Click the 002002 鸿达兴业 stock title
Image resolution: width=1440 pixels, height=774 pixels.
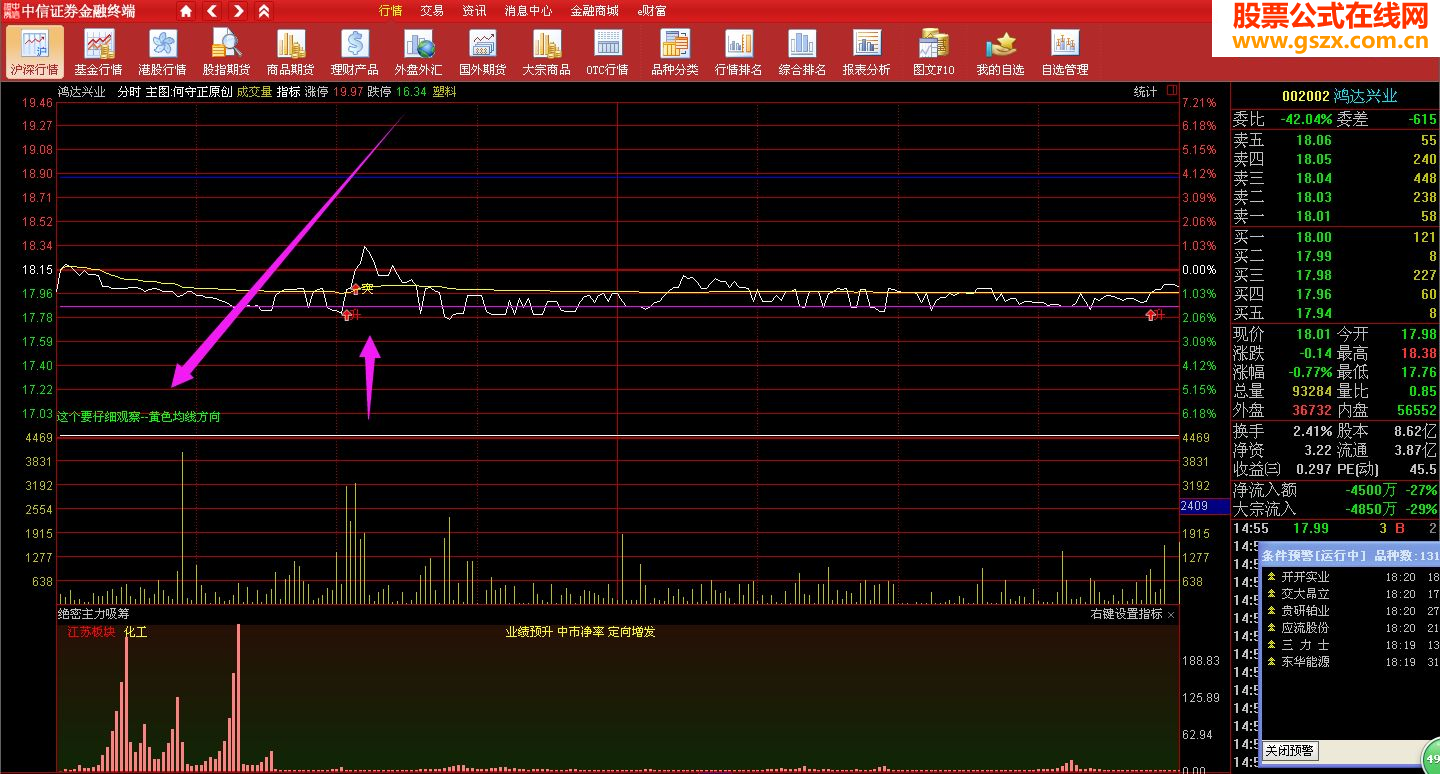pyautogui.click(x=1339, y=96)
